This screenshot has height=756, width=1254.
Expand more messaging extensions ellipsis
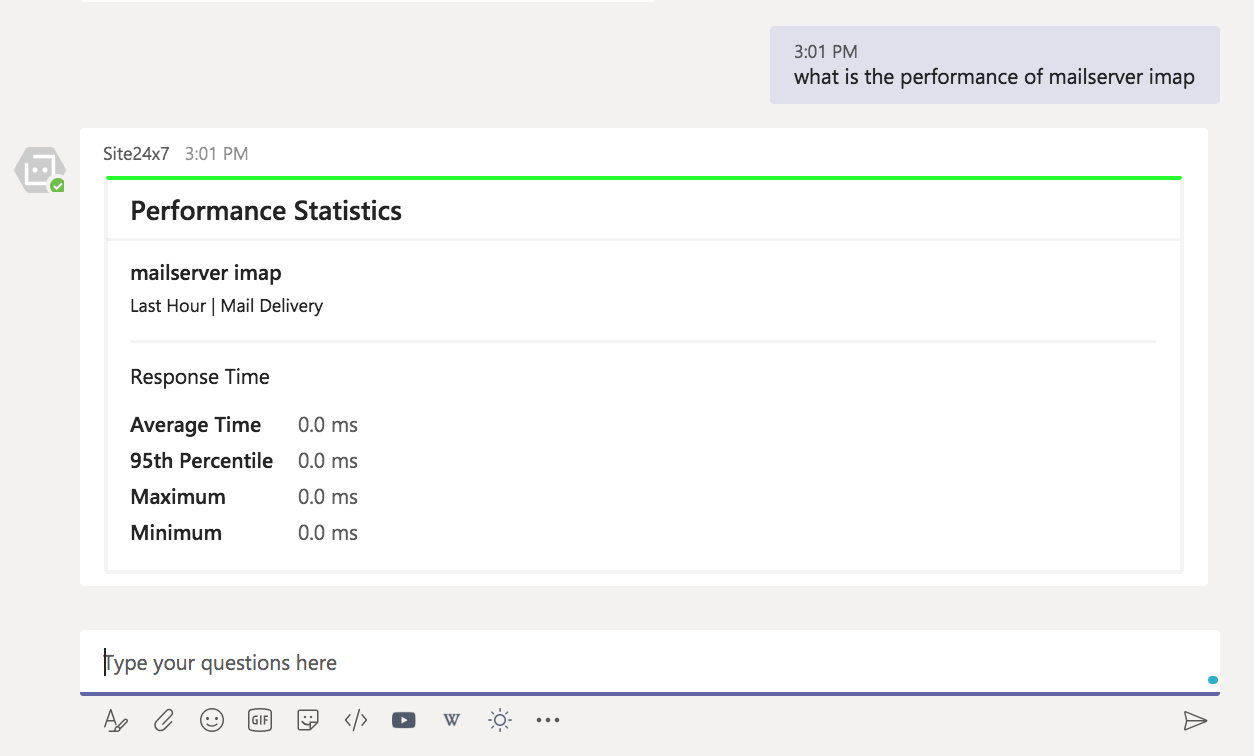(x=548, y=720)
